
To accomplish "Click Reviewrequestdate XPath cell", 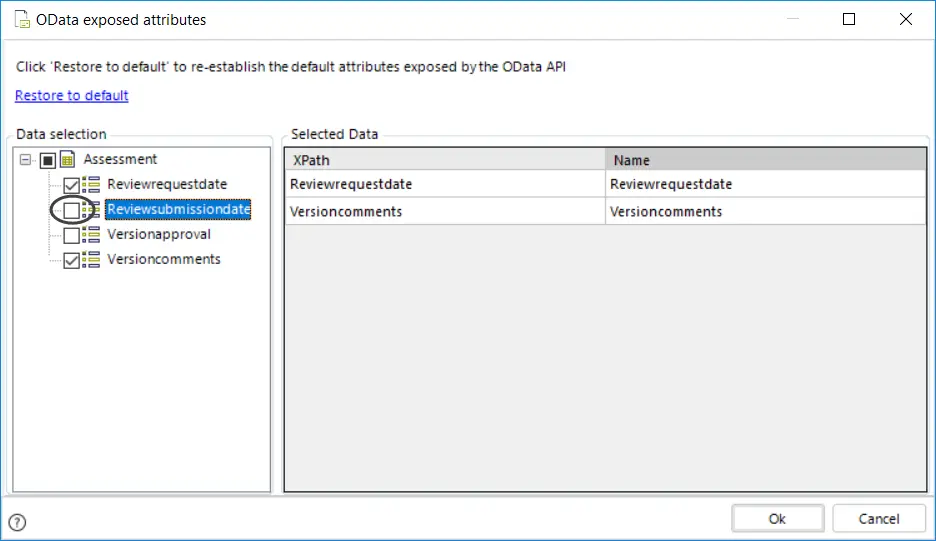I will [x=445, y=184].
